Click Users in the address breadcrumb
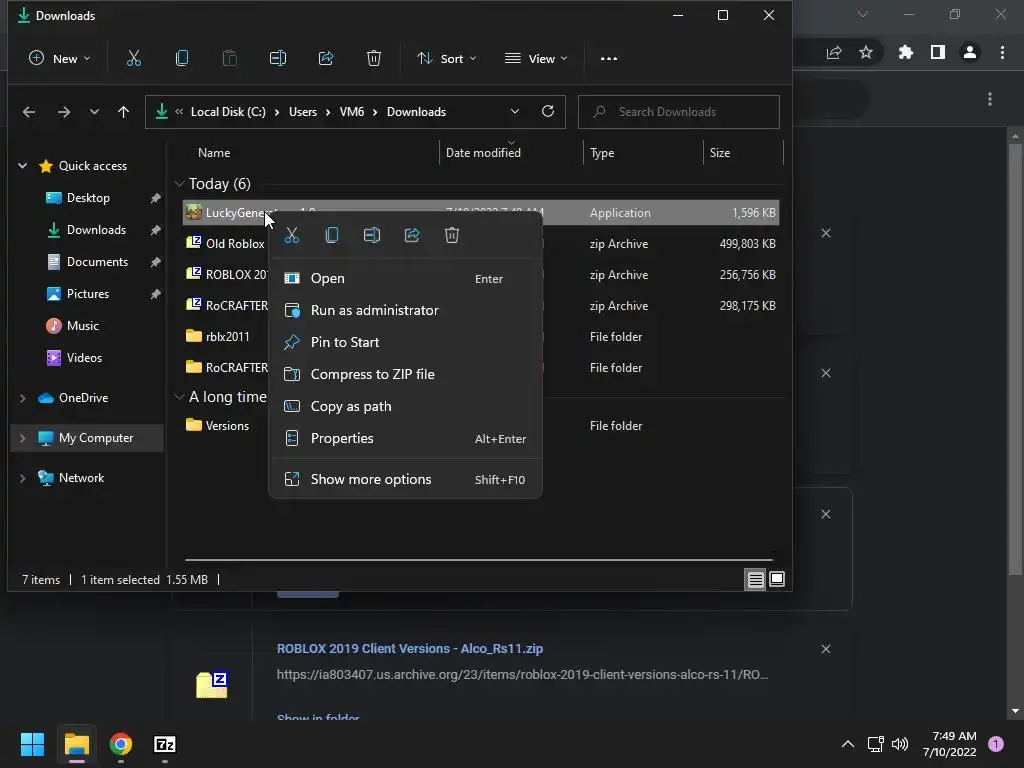 click(x=303, y=112)
